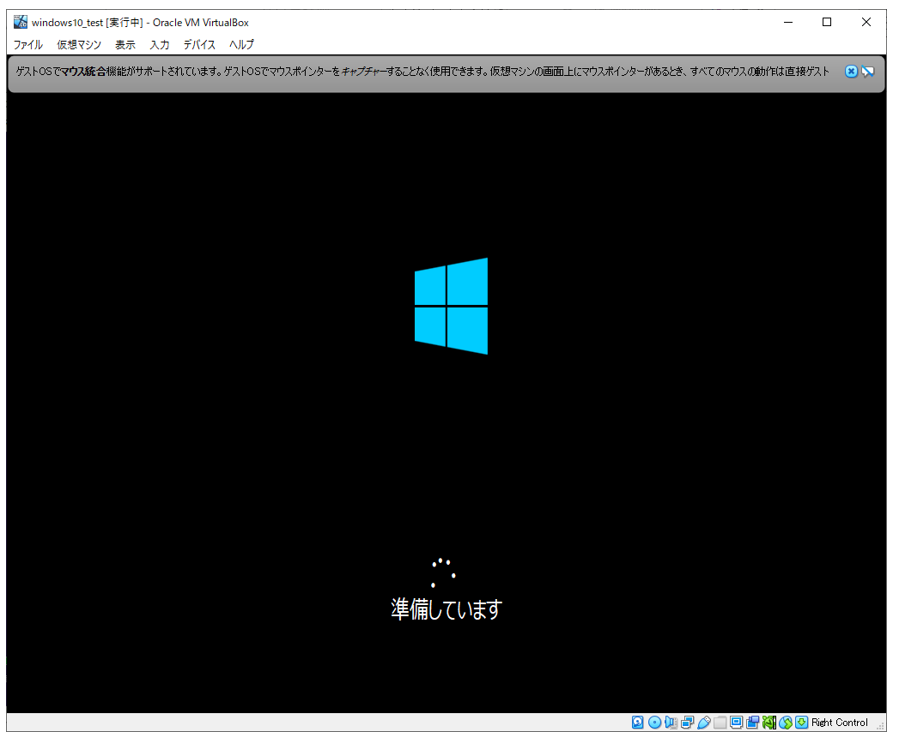
Task: Click the 準備しています text in the guest screen
Action: click(446, 609)
